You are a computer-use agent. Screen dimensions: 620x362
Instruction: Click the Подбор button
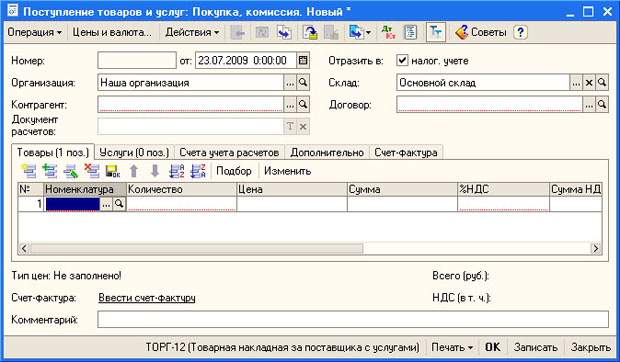(x=234, y=171)
